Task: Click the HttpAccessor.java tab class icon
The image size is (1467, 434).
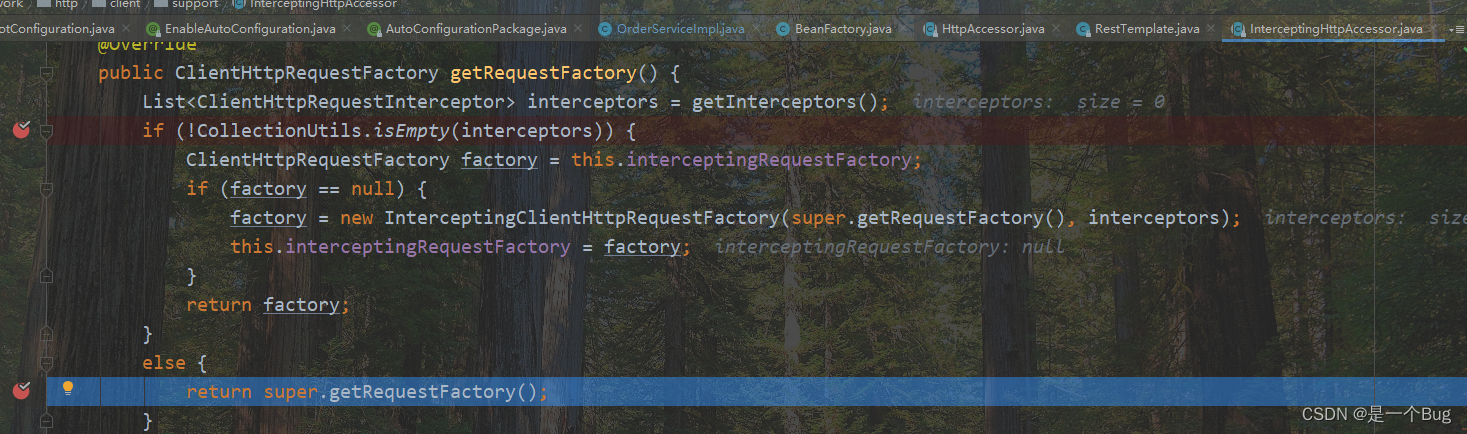Action: (x=930, y=29)
